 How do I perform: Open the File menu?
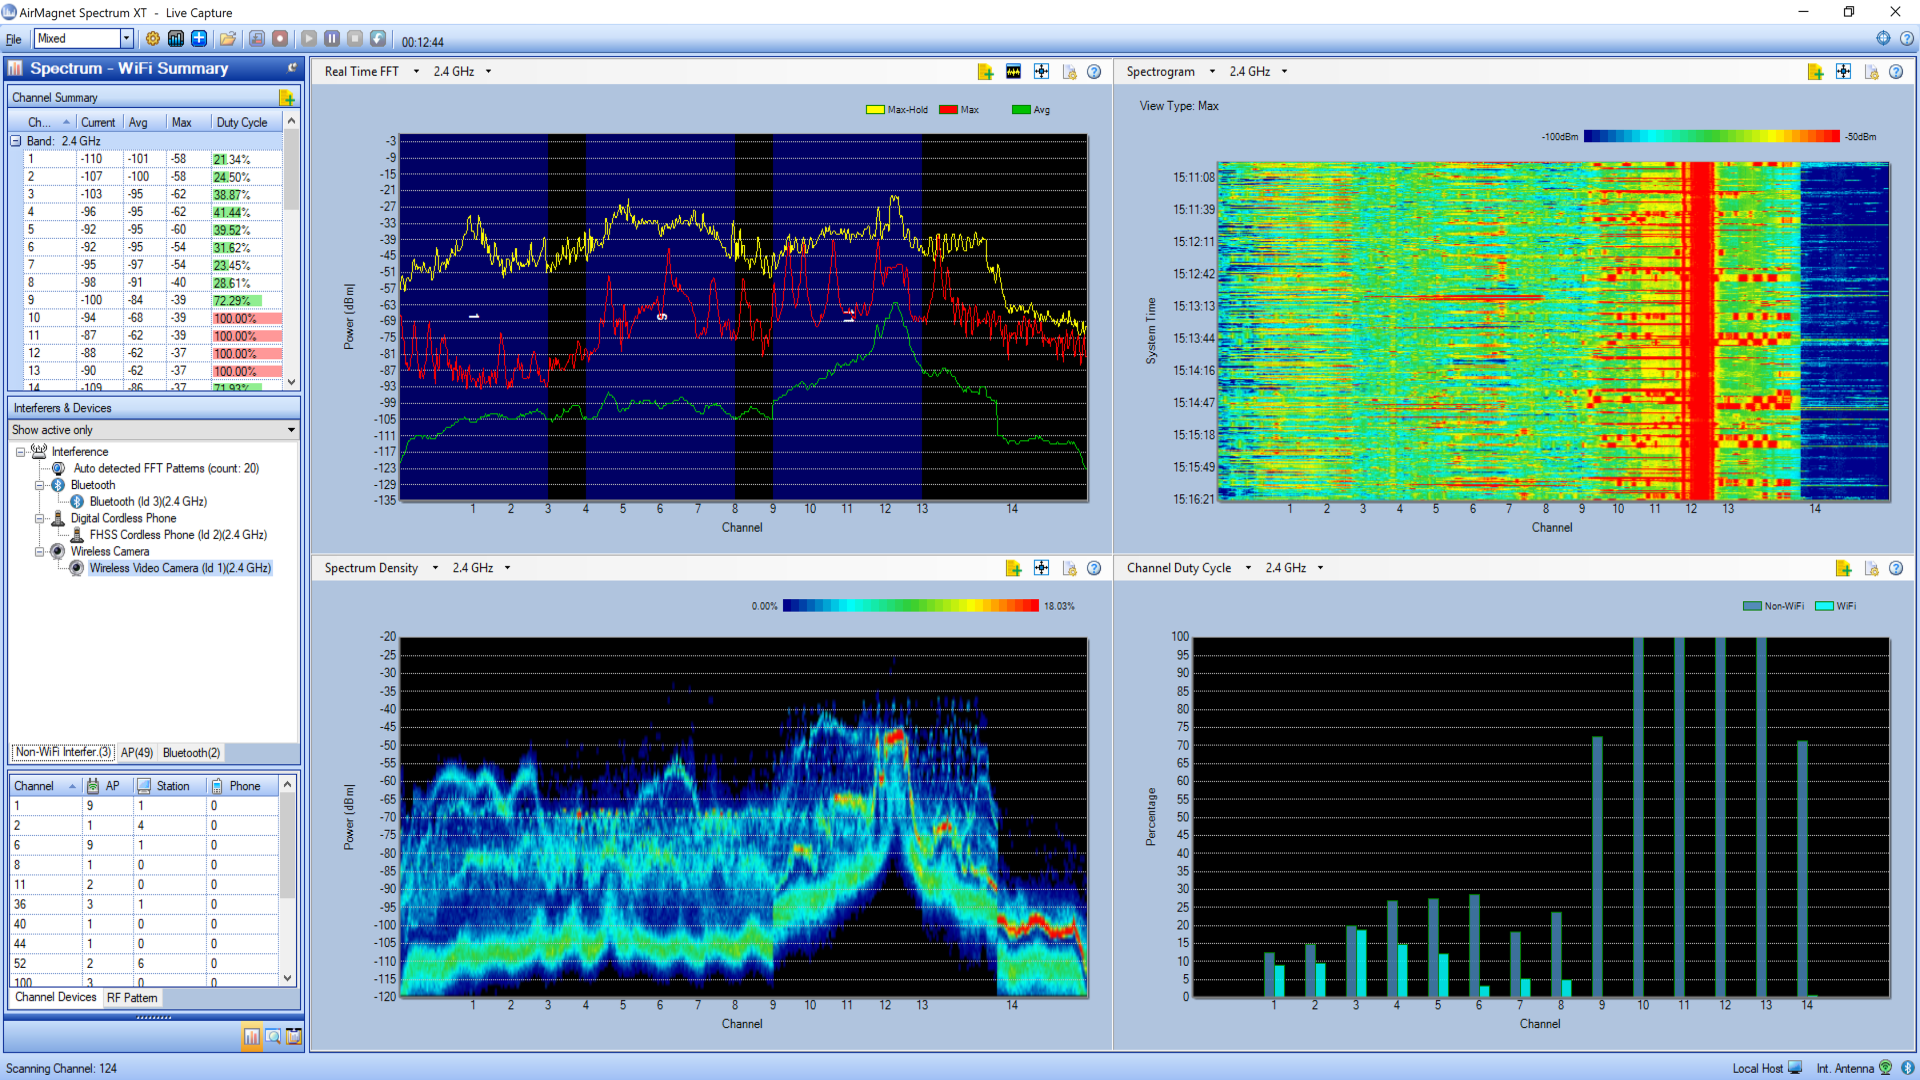tap(13, 40)
